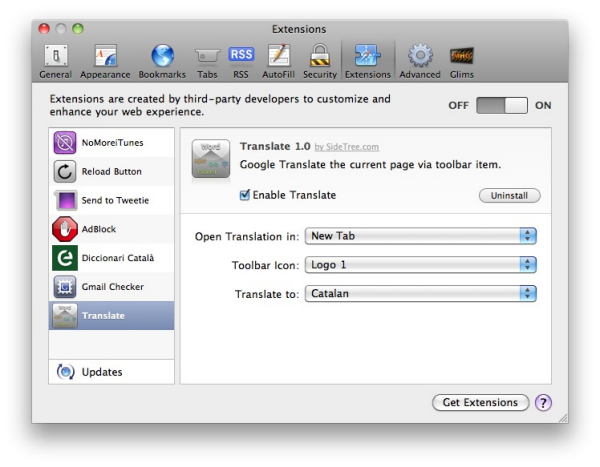Click the Bookmarks tab label
The image size is (600, 467).
click(x=162, y=74)
